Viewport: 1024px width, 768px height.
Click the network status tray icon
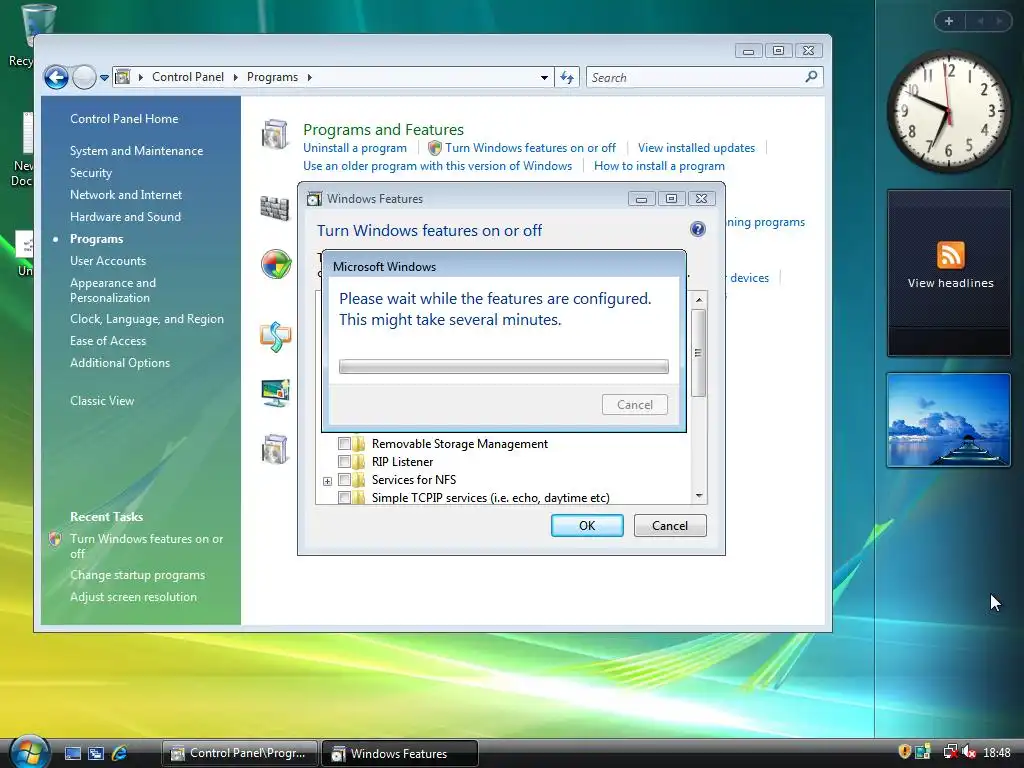950,752
